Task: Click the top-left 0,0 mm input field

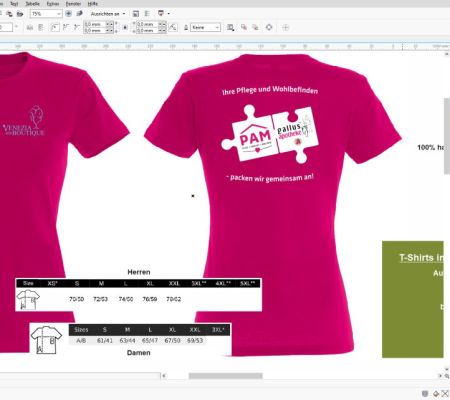Action: (x=94, y=24)
